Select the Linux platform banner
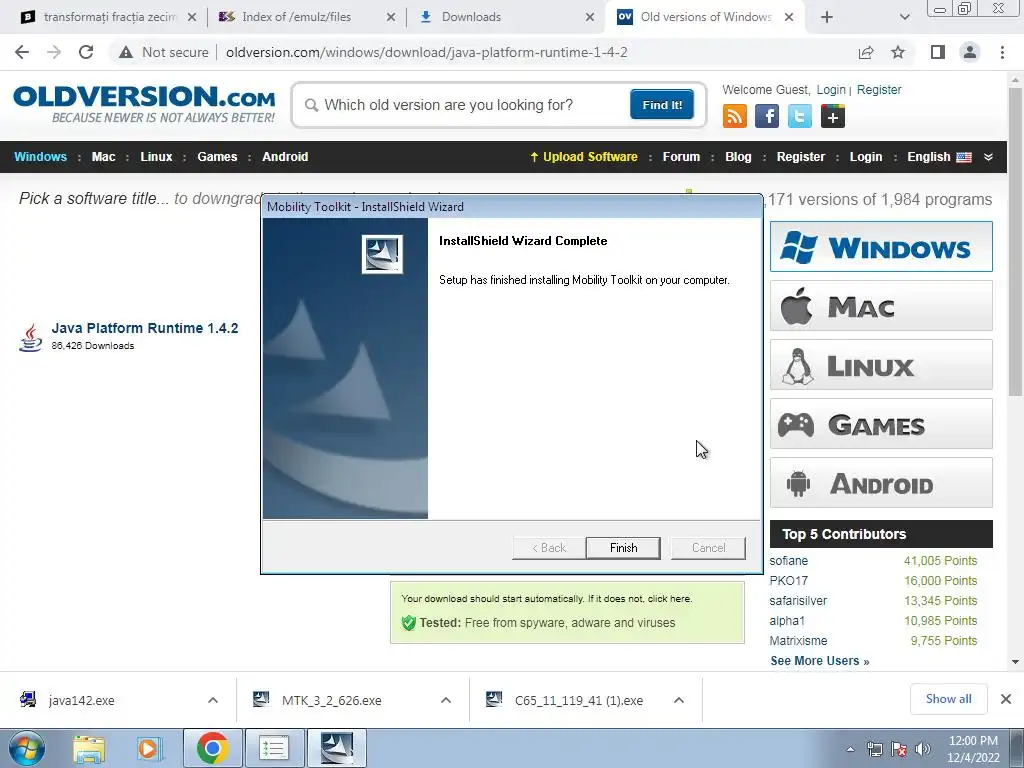Viewport: 1024px width, 768px height. (x=881, y=365)
